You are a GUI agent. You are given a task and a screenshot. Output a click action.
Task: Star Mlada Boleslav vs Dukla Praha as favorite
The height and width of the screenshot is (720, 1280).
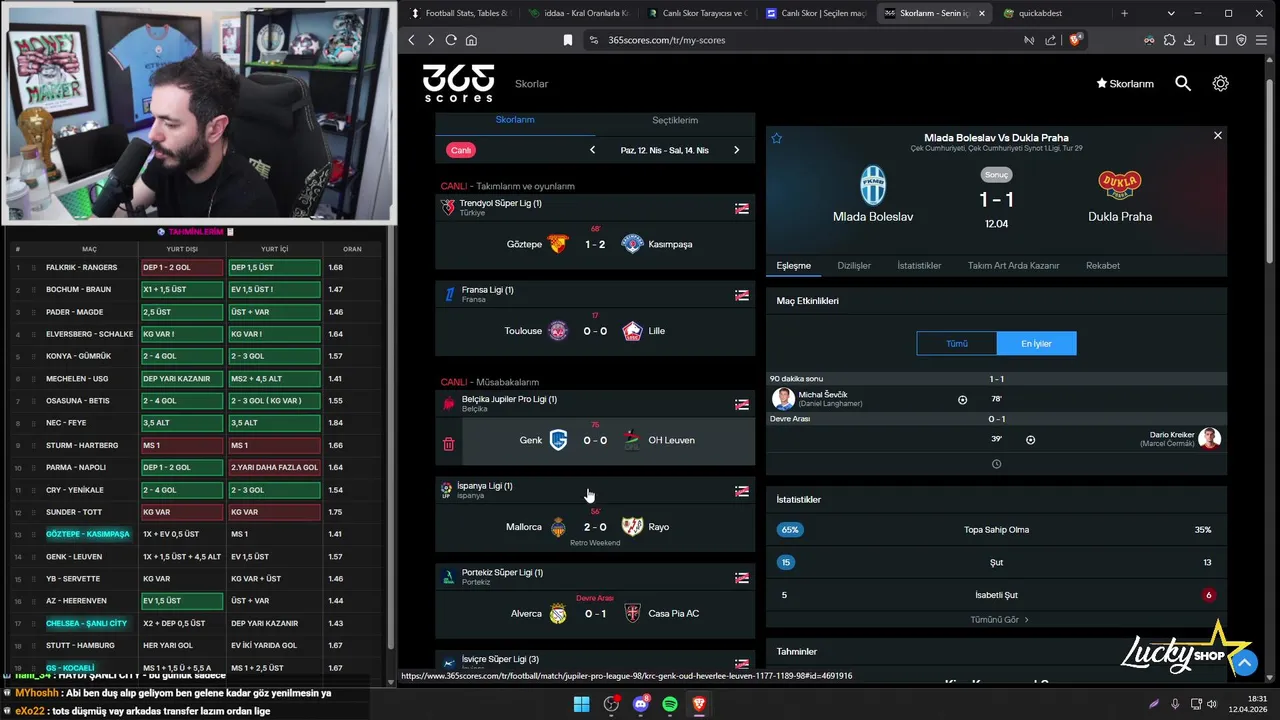776,138
